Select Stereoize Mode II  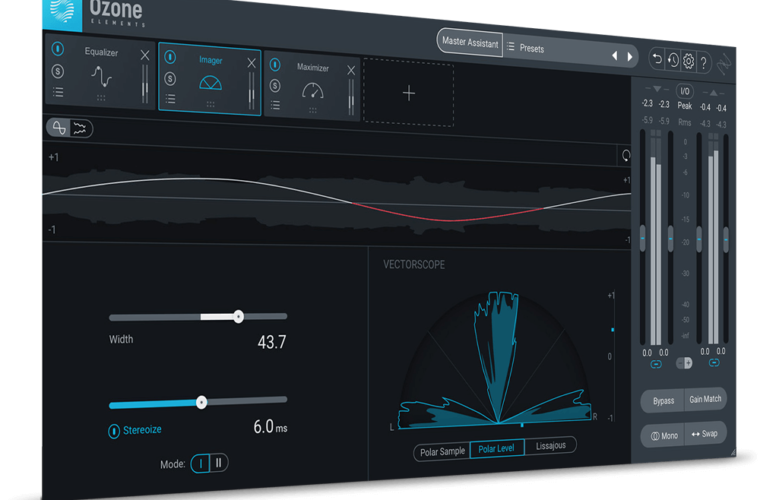pyautogui.click(x=219, y=463)
